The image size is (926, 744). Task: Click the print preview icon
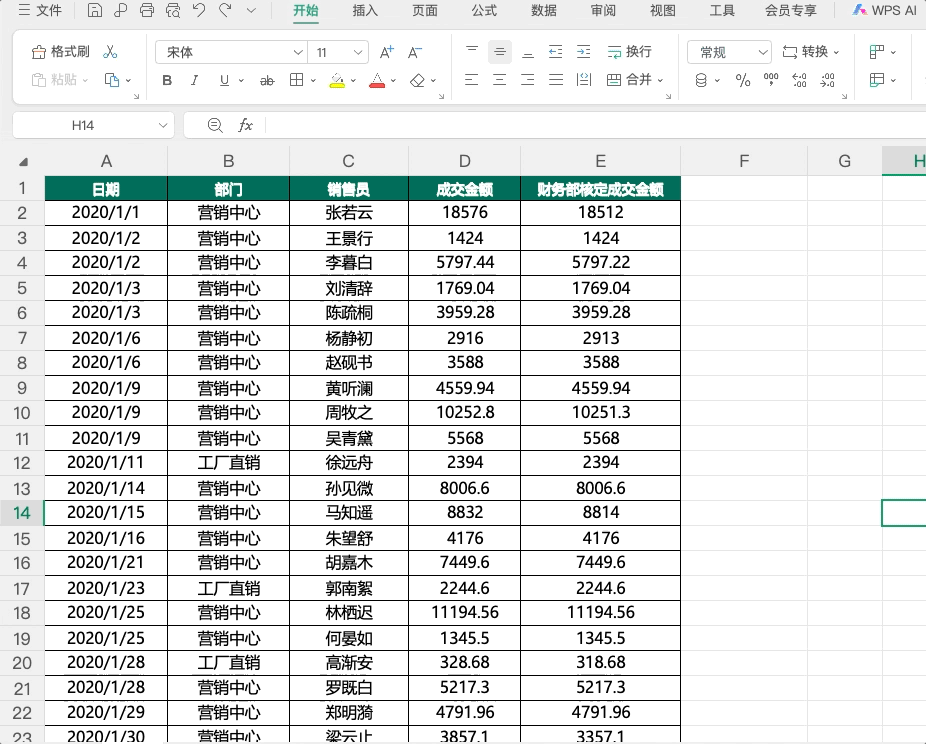click(x=173, y=10)
